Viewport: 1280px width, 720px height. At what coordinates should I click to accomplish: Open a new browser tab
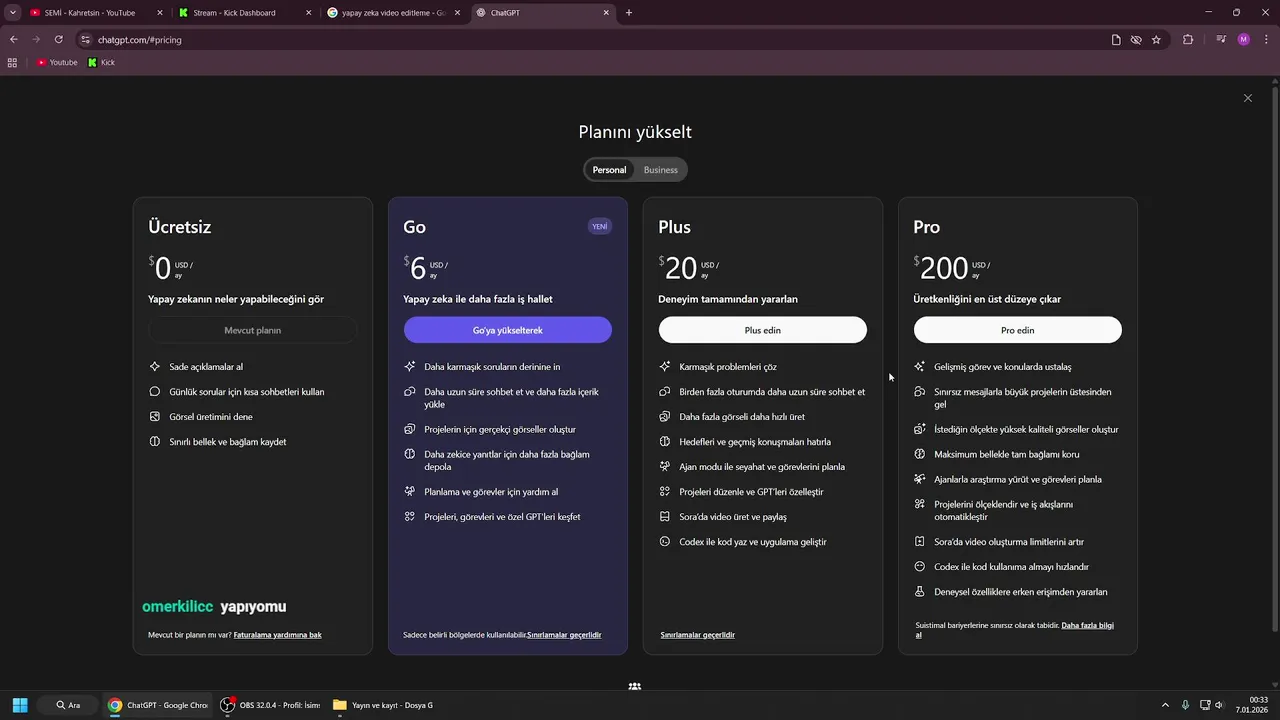pyautogui.click(x=629, y=13)
